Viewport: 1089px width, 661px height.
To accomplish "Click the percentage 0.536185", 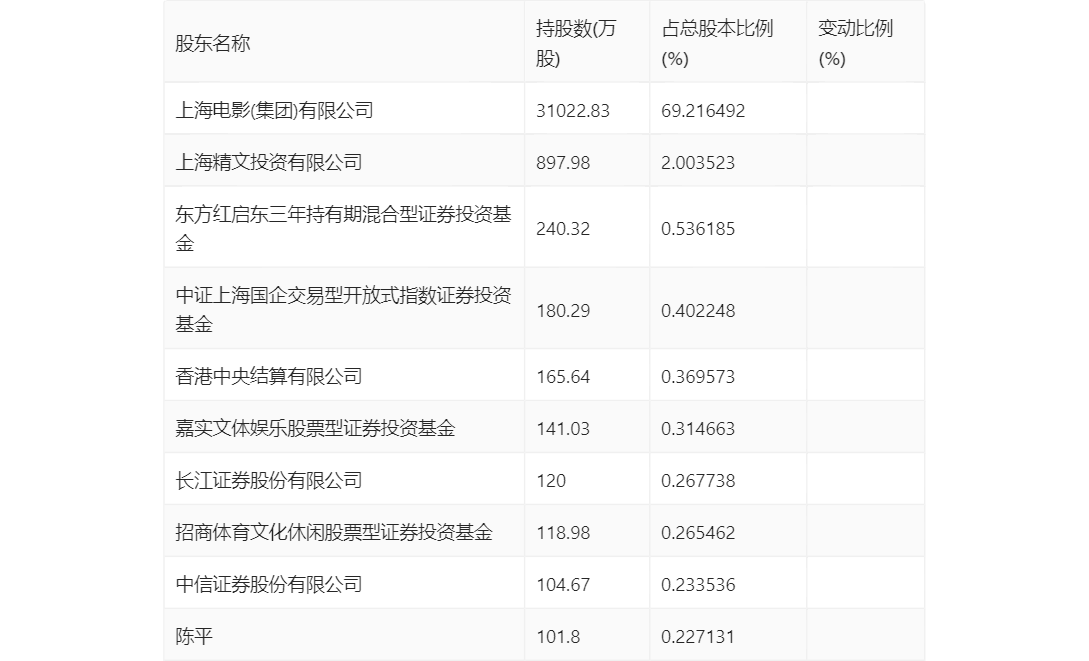I will [x=697, y=228].
